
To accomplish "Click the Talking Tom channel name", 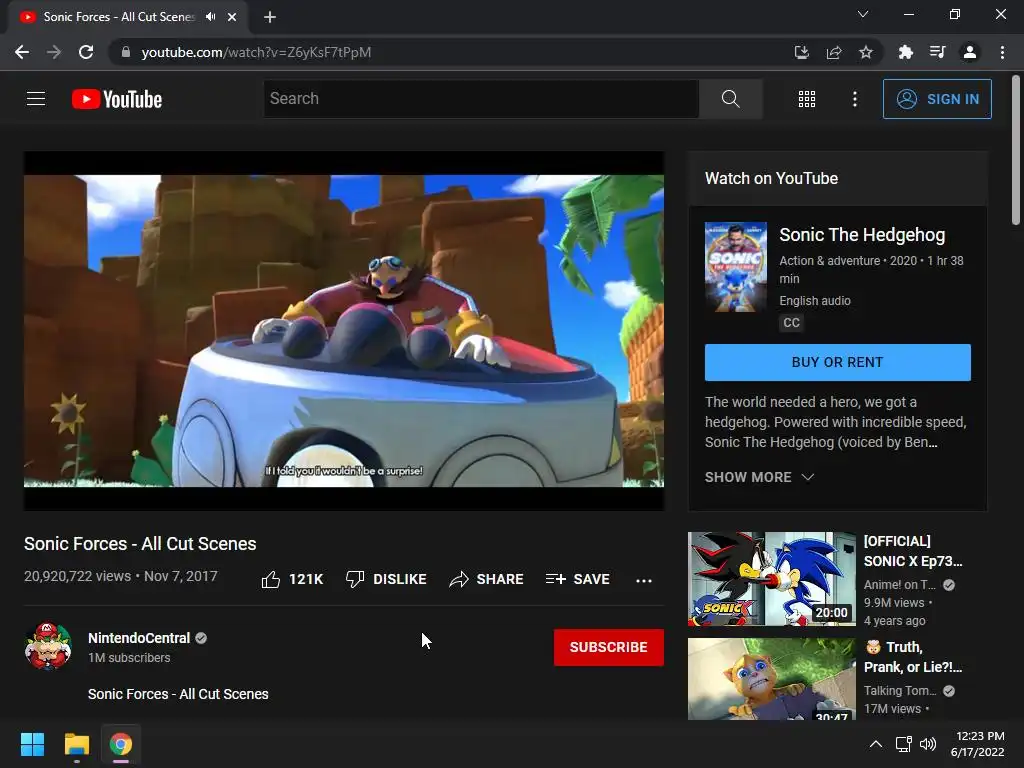I will [900, 691].
